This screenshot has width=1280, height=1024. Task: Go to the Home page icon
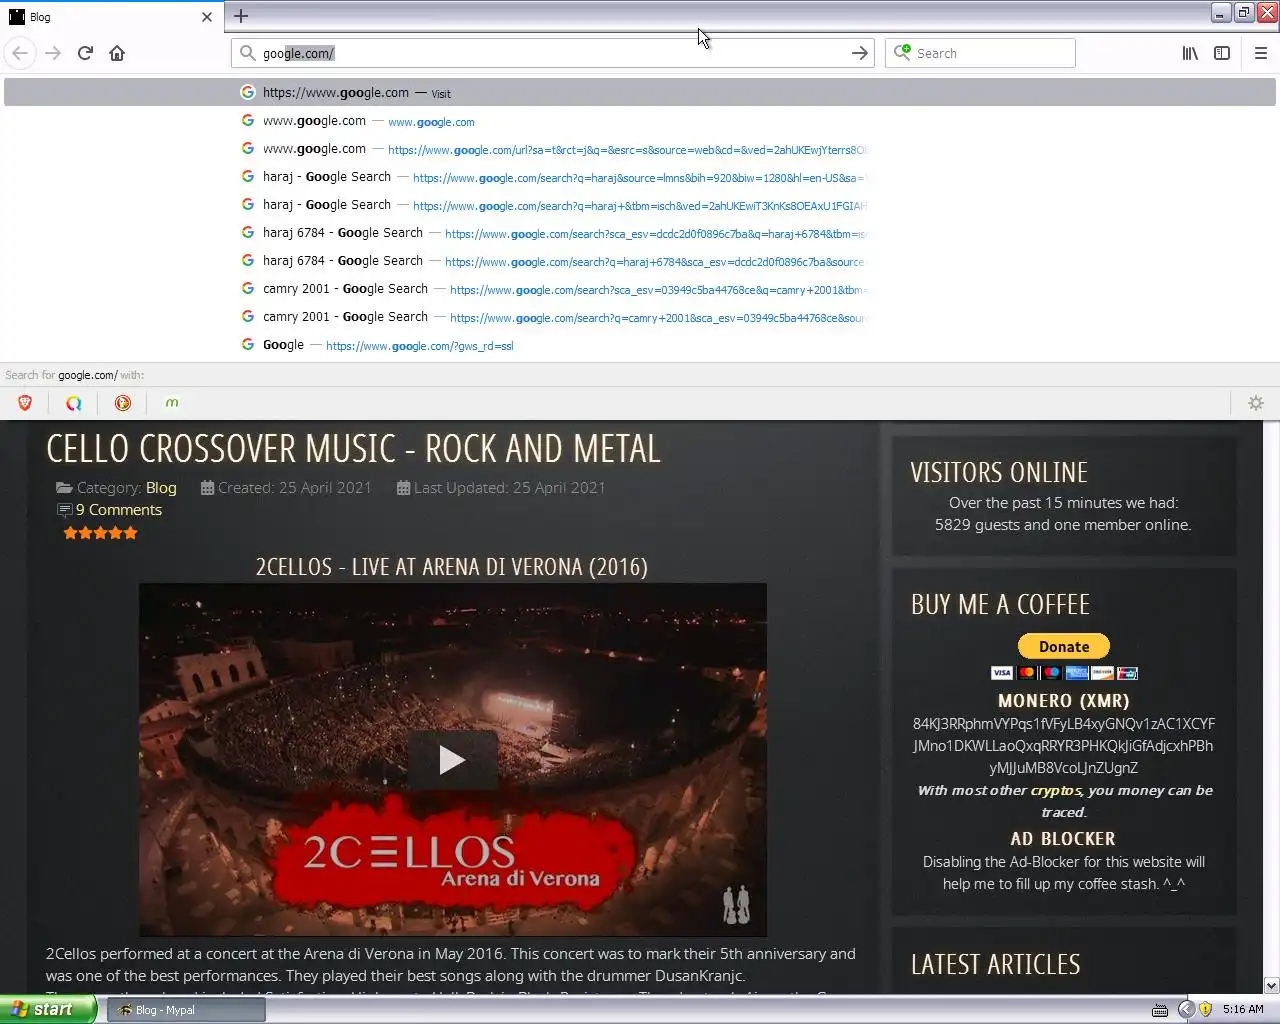coord(117,53)
